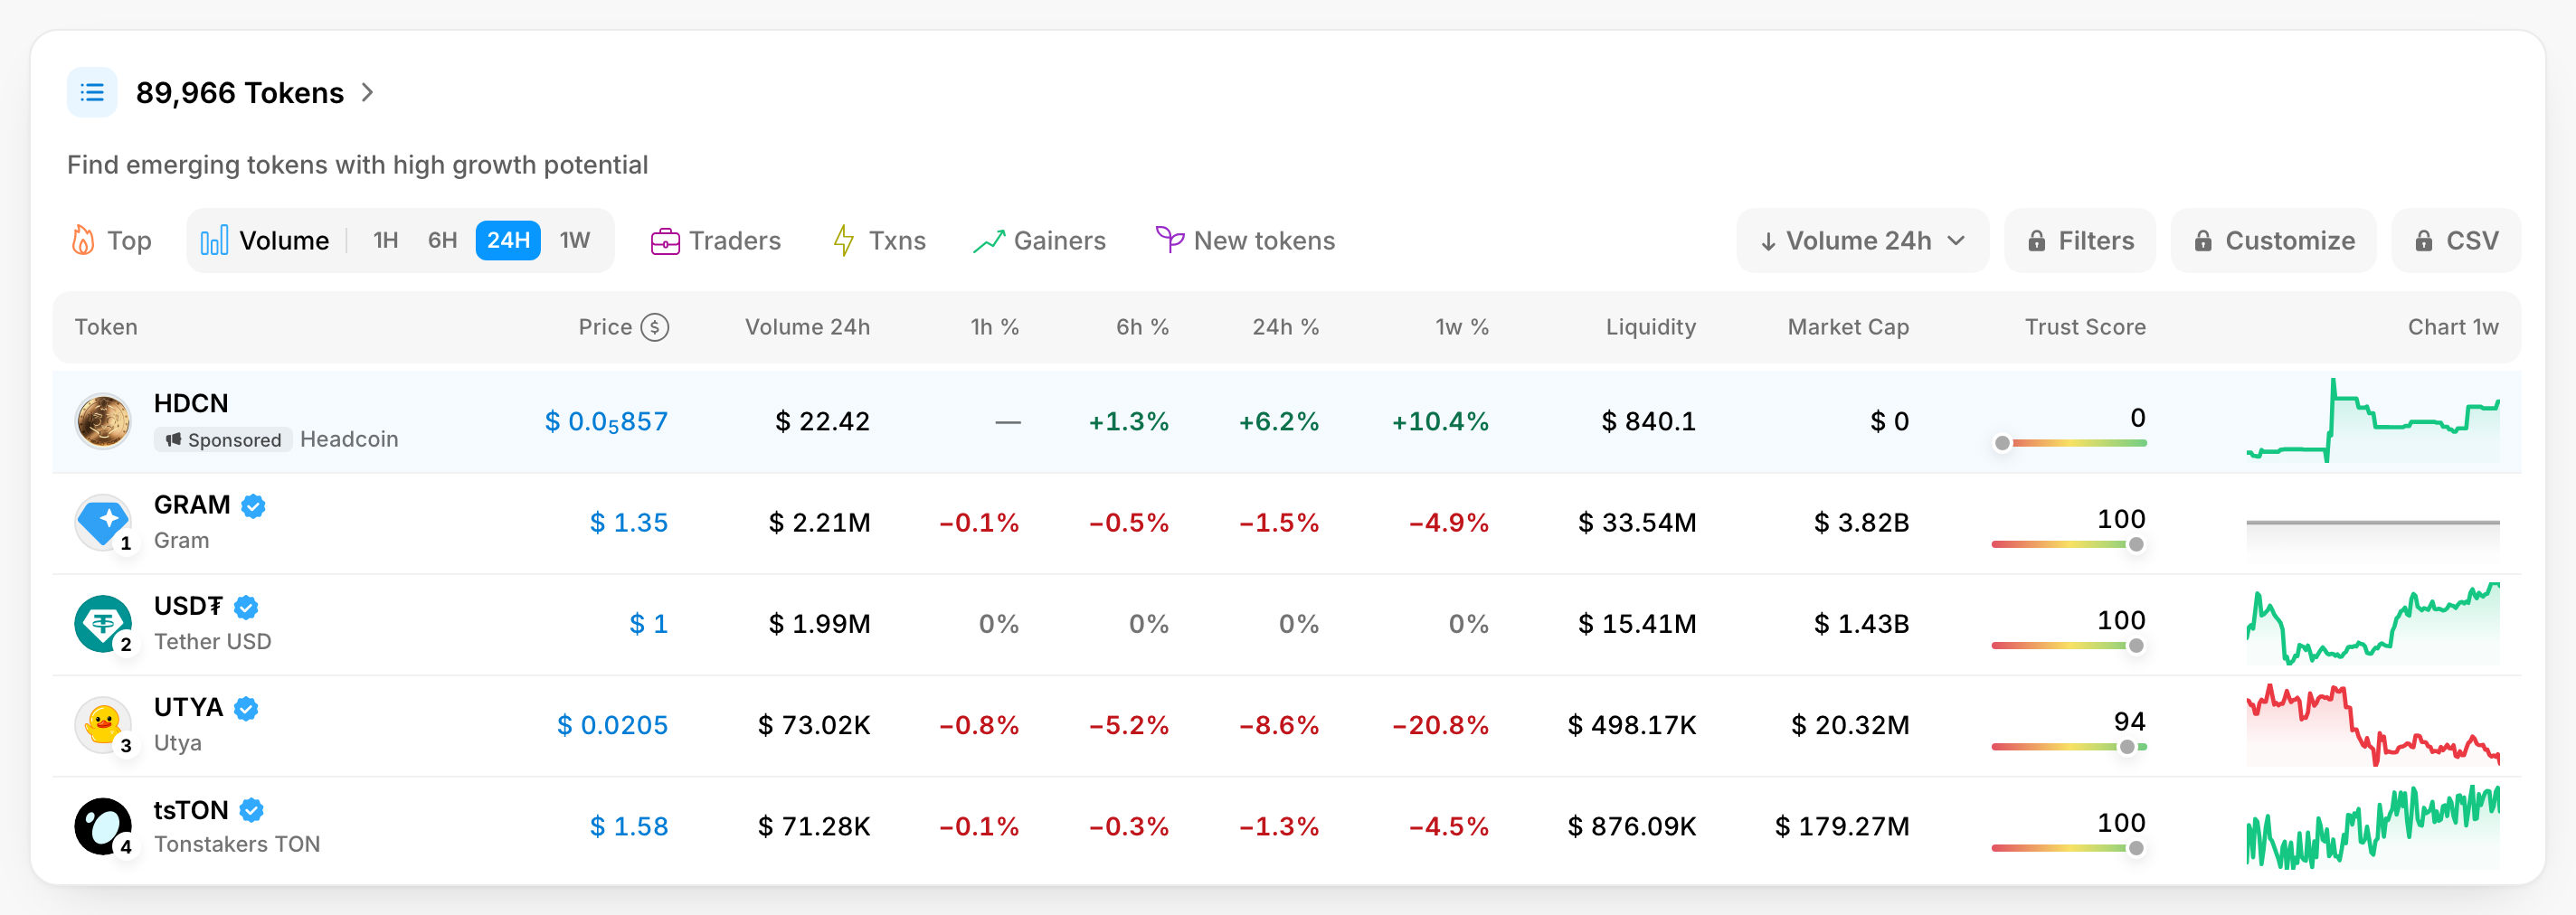Click the Tether USD subtitle
The width and height of the screenshot is (2576, 915).
click(x=213, y=641)
